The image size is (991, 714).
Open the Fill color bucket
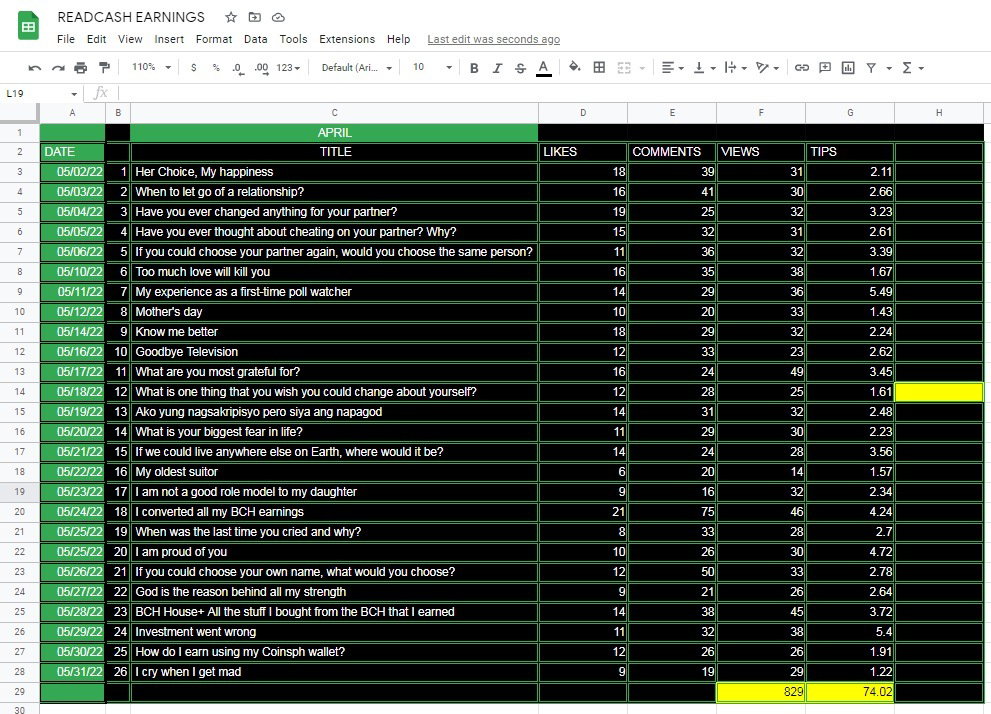575,67
